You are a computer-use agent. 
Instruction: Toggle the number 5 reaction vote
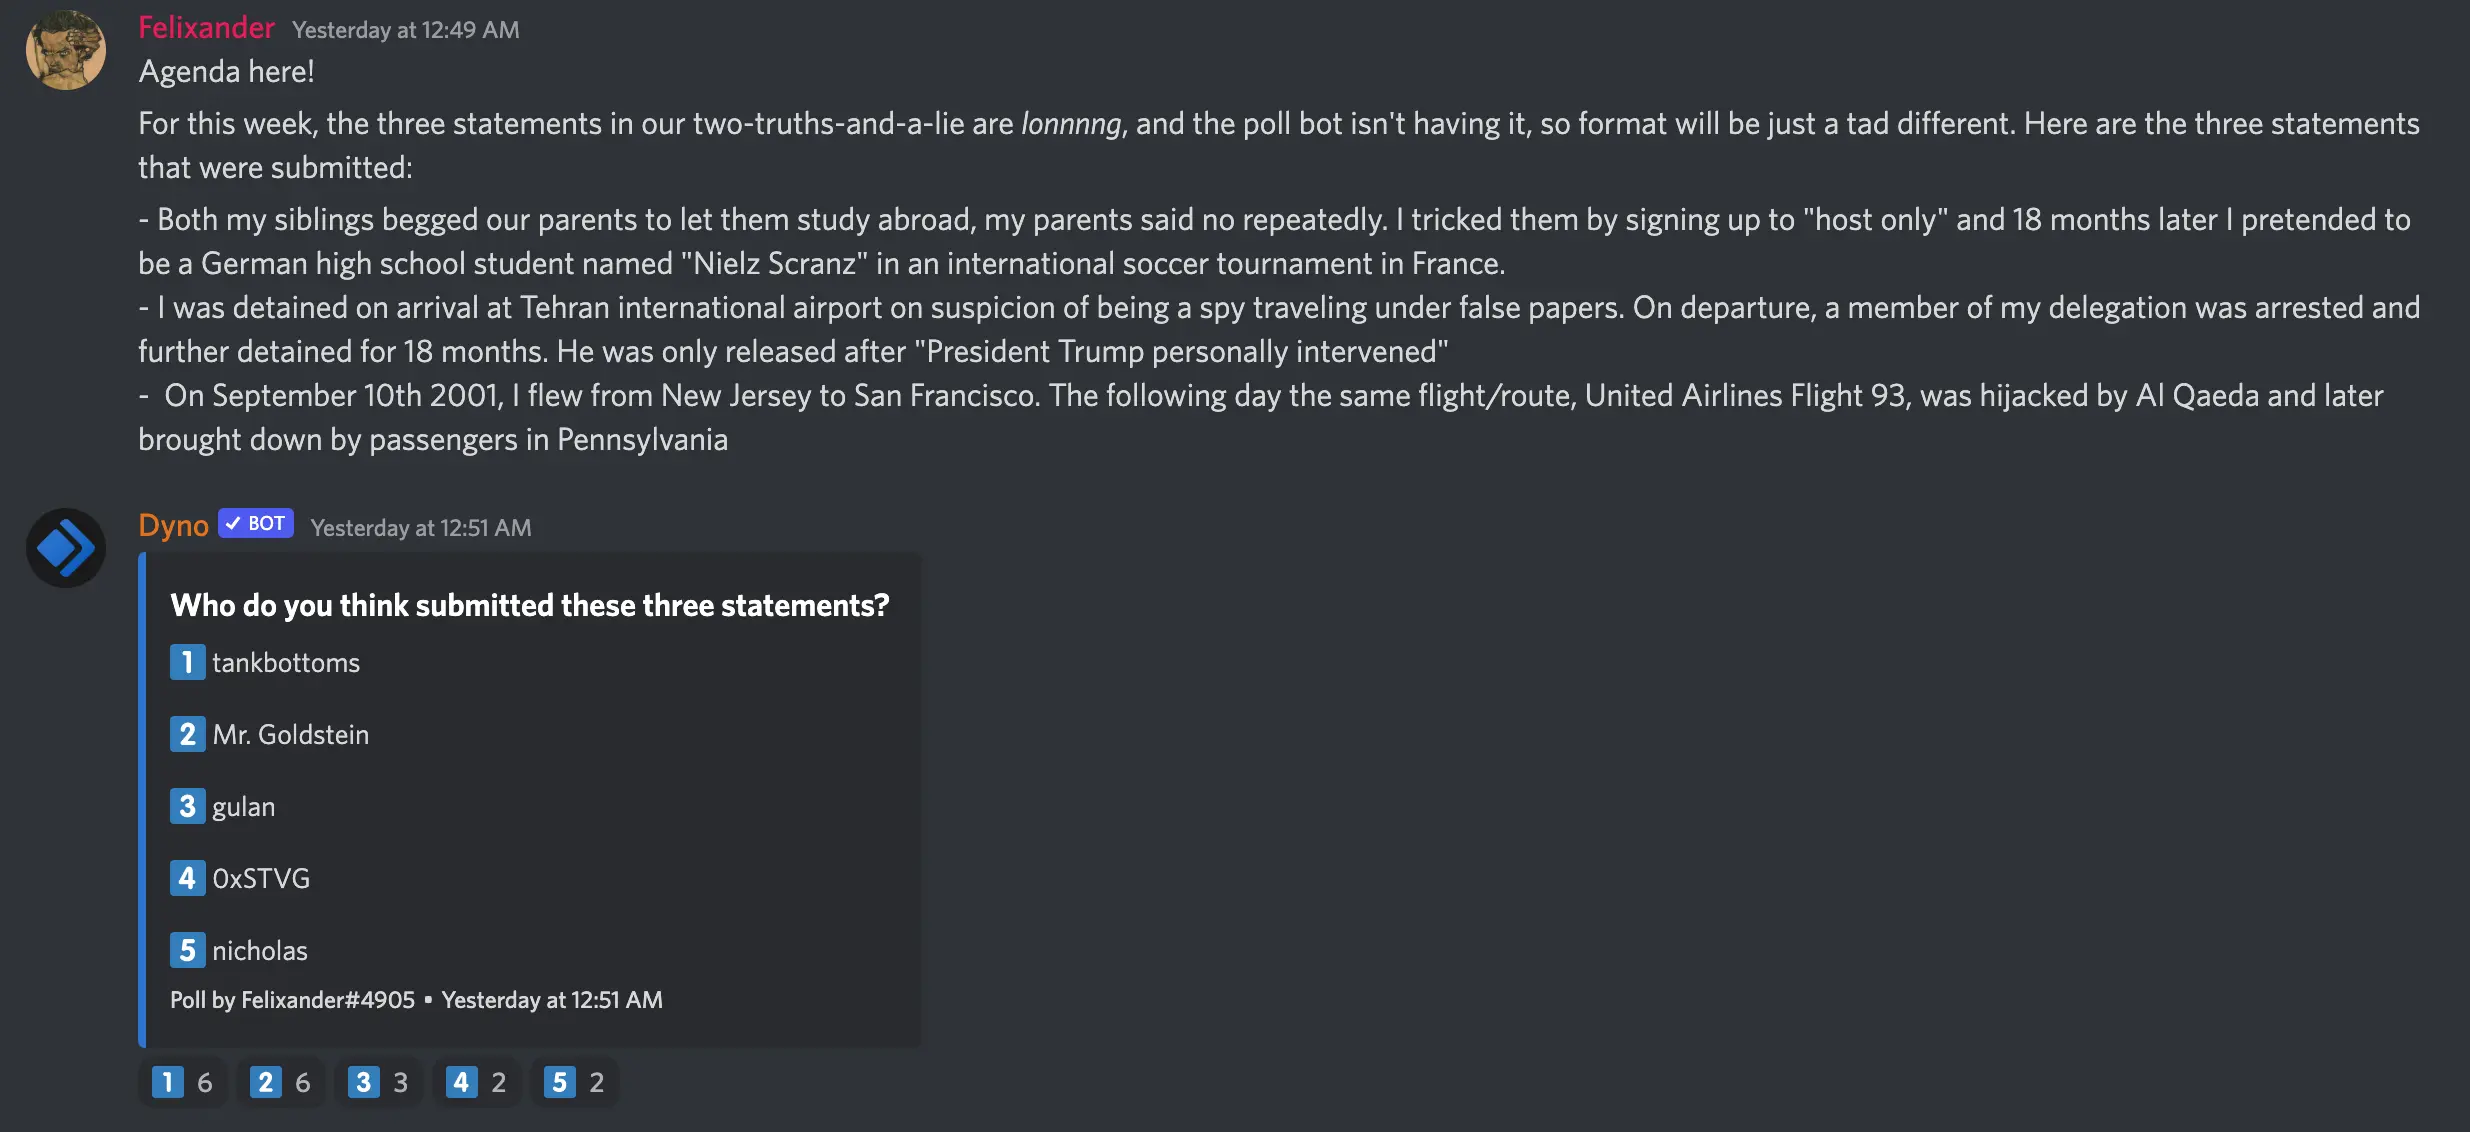coord(575,1082)
